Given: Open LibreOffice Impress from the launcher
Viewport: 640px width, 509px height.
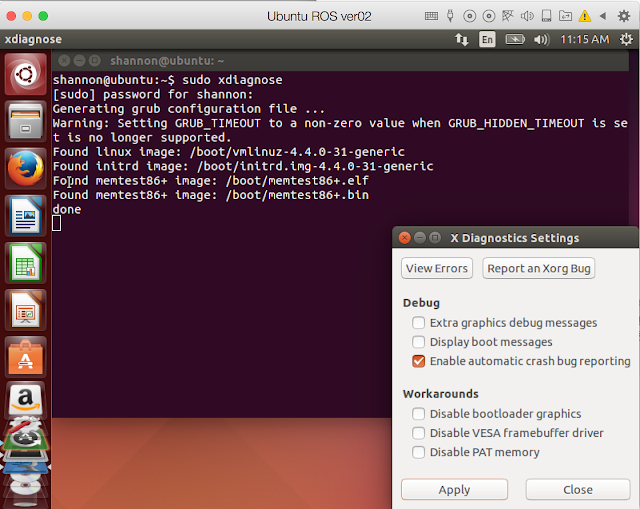Looking at the screenshot, I should tap(25, 310).
